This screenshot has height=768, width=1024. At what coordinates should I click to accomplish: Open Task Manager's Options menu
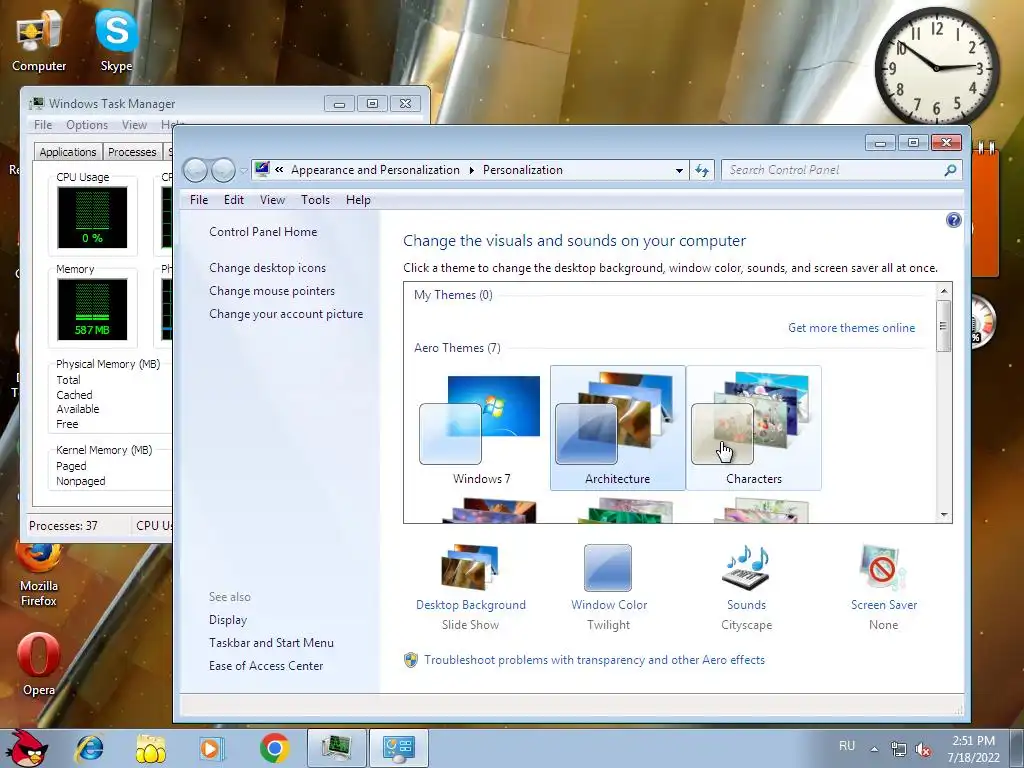coord(87,125)
